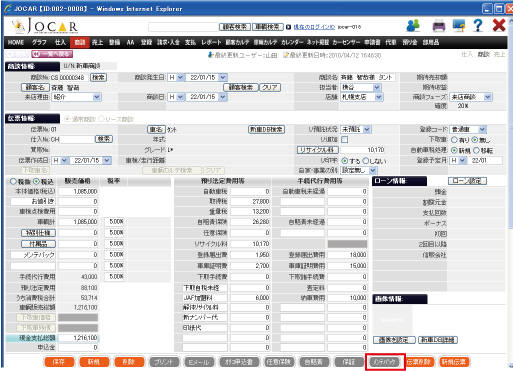This screenshot has width=513, height=371.
Task: Click the JOCAR logo
Action: click(45, 26)
